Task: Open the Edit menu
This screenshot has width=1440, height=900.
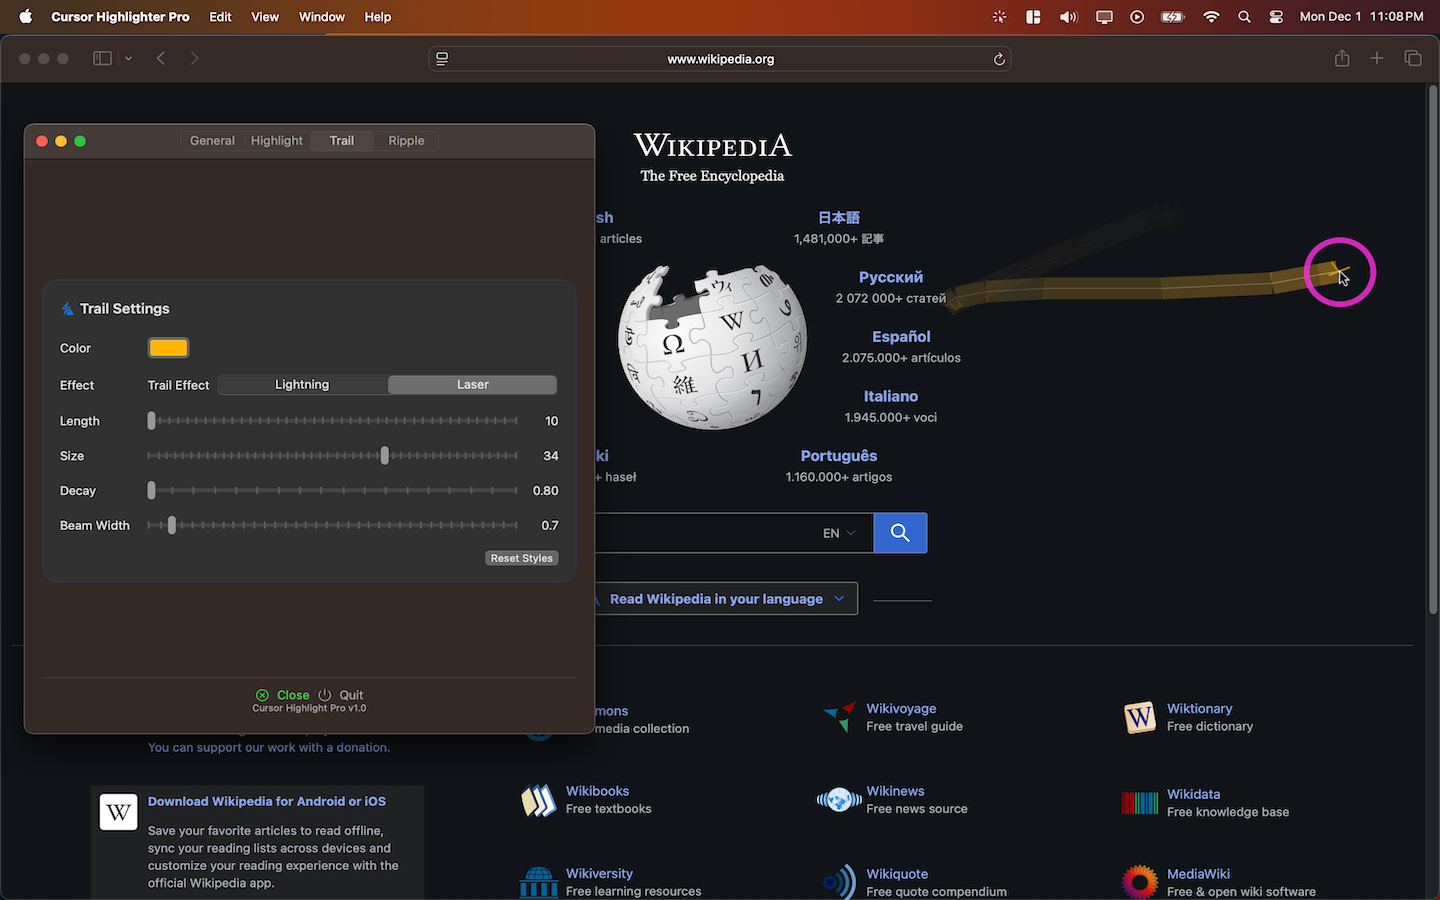Action: [x=220, y=16]
